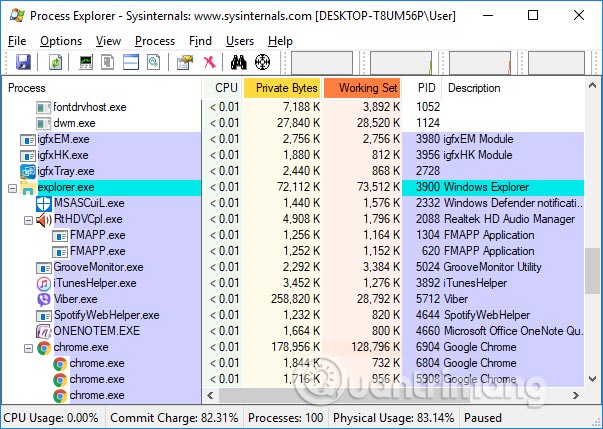
Task: Click the purple Viber.exe icon
Action: click(x=44, y=300)
